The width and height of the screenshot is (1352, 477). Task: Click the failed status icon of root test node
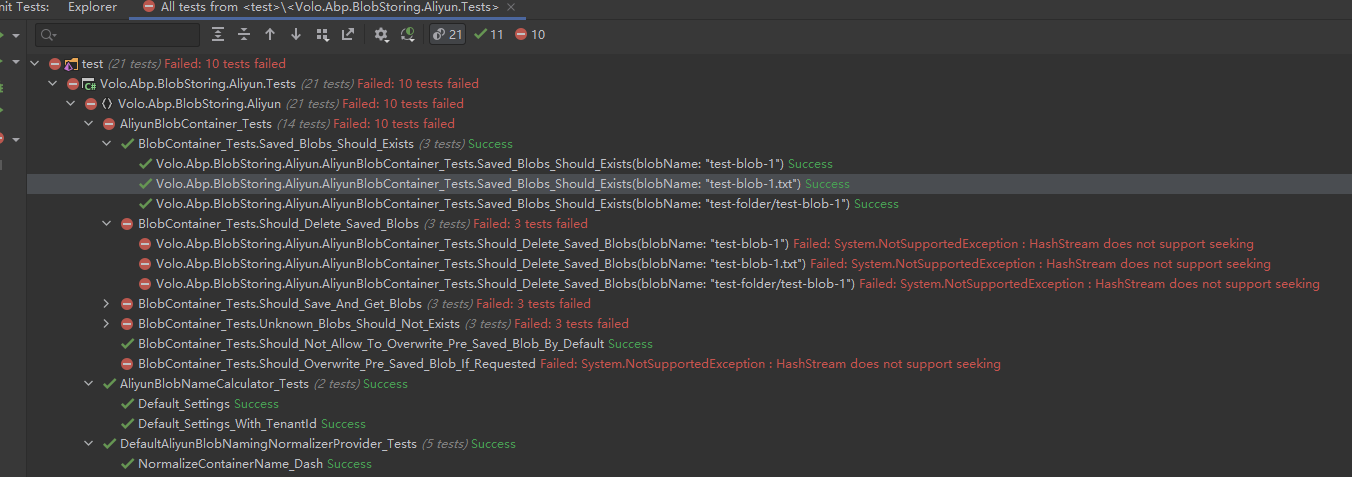pyautogui.click(x=55, y=64)
